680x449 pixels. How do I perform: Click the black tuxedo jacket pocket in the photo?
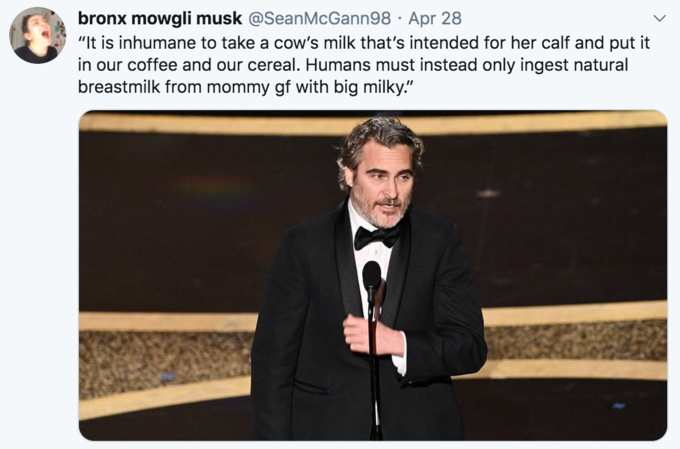click(x=311, y=386)
